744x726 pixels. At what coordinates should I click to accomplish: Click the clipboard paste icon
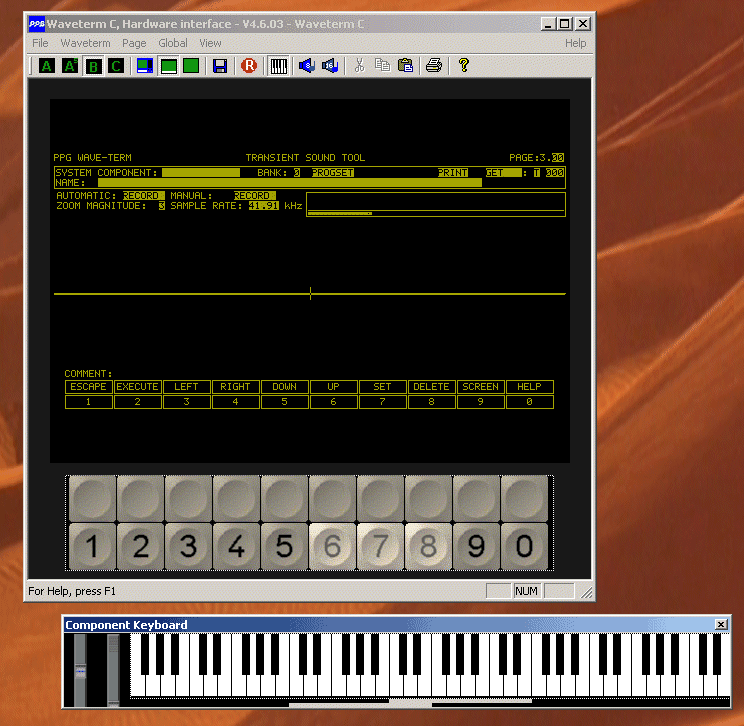(x=405, y=65)
